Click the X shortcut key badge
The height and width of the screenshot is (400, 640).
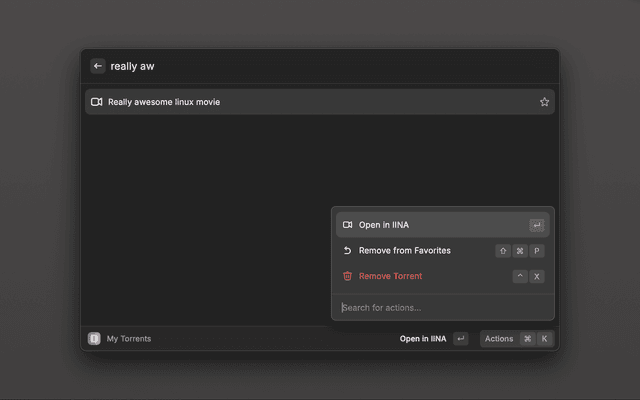(x=537, y=276)
